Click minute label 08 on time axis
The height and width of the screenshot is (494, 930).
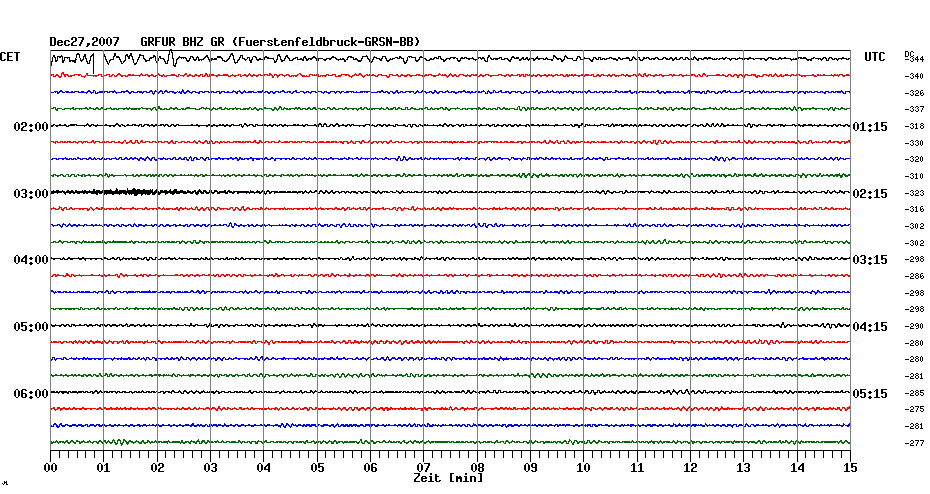[477, 467]
